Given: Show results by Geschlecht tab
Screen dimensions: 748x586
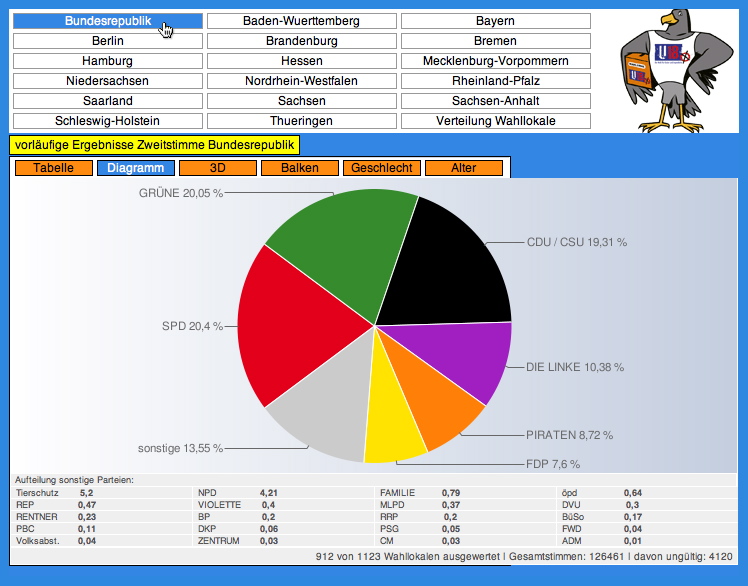Looking at the screenshot, I should [x=381, y=168].
